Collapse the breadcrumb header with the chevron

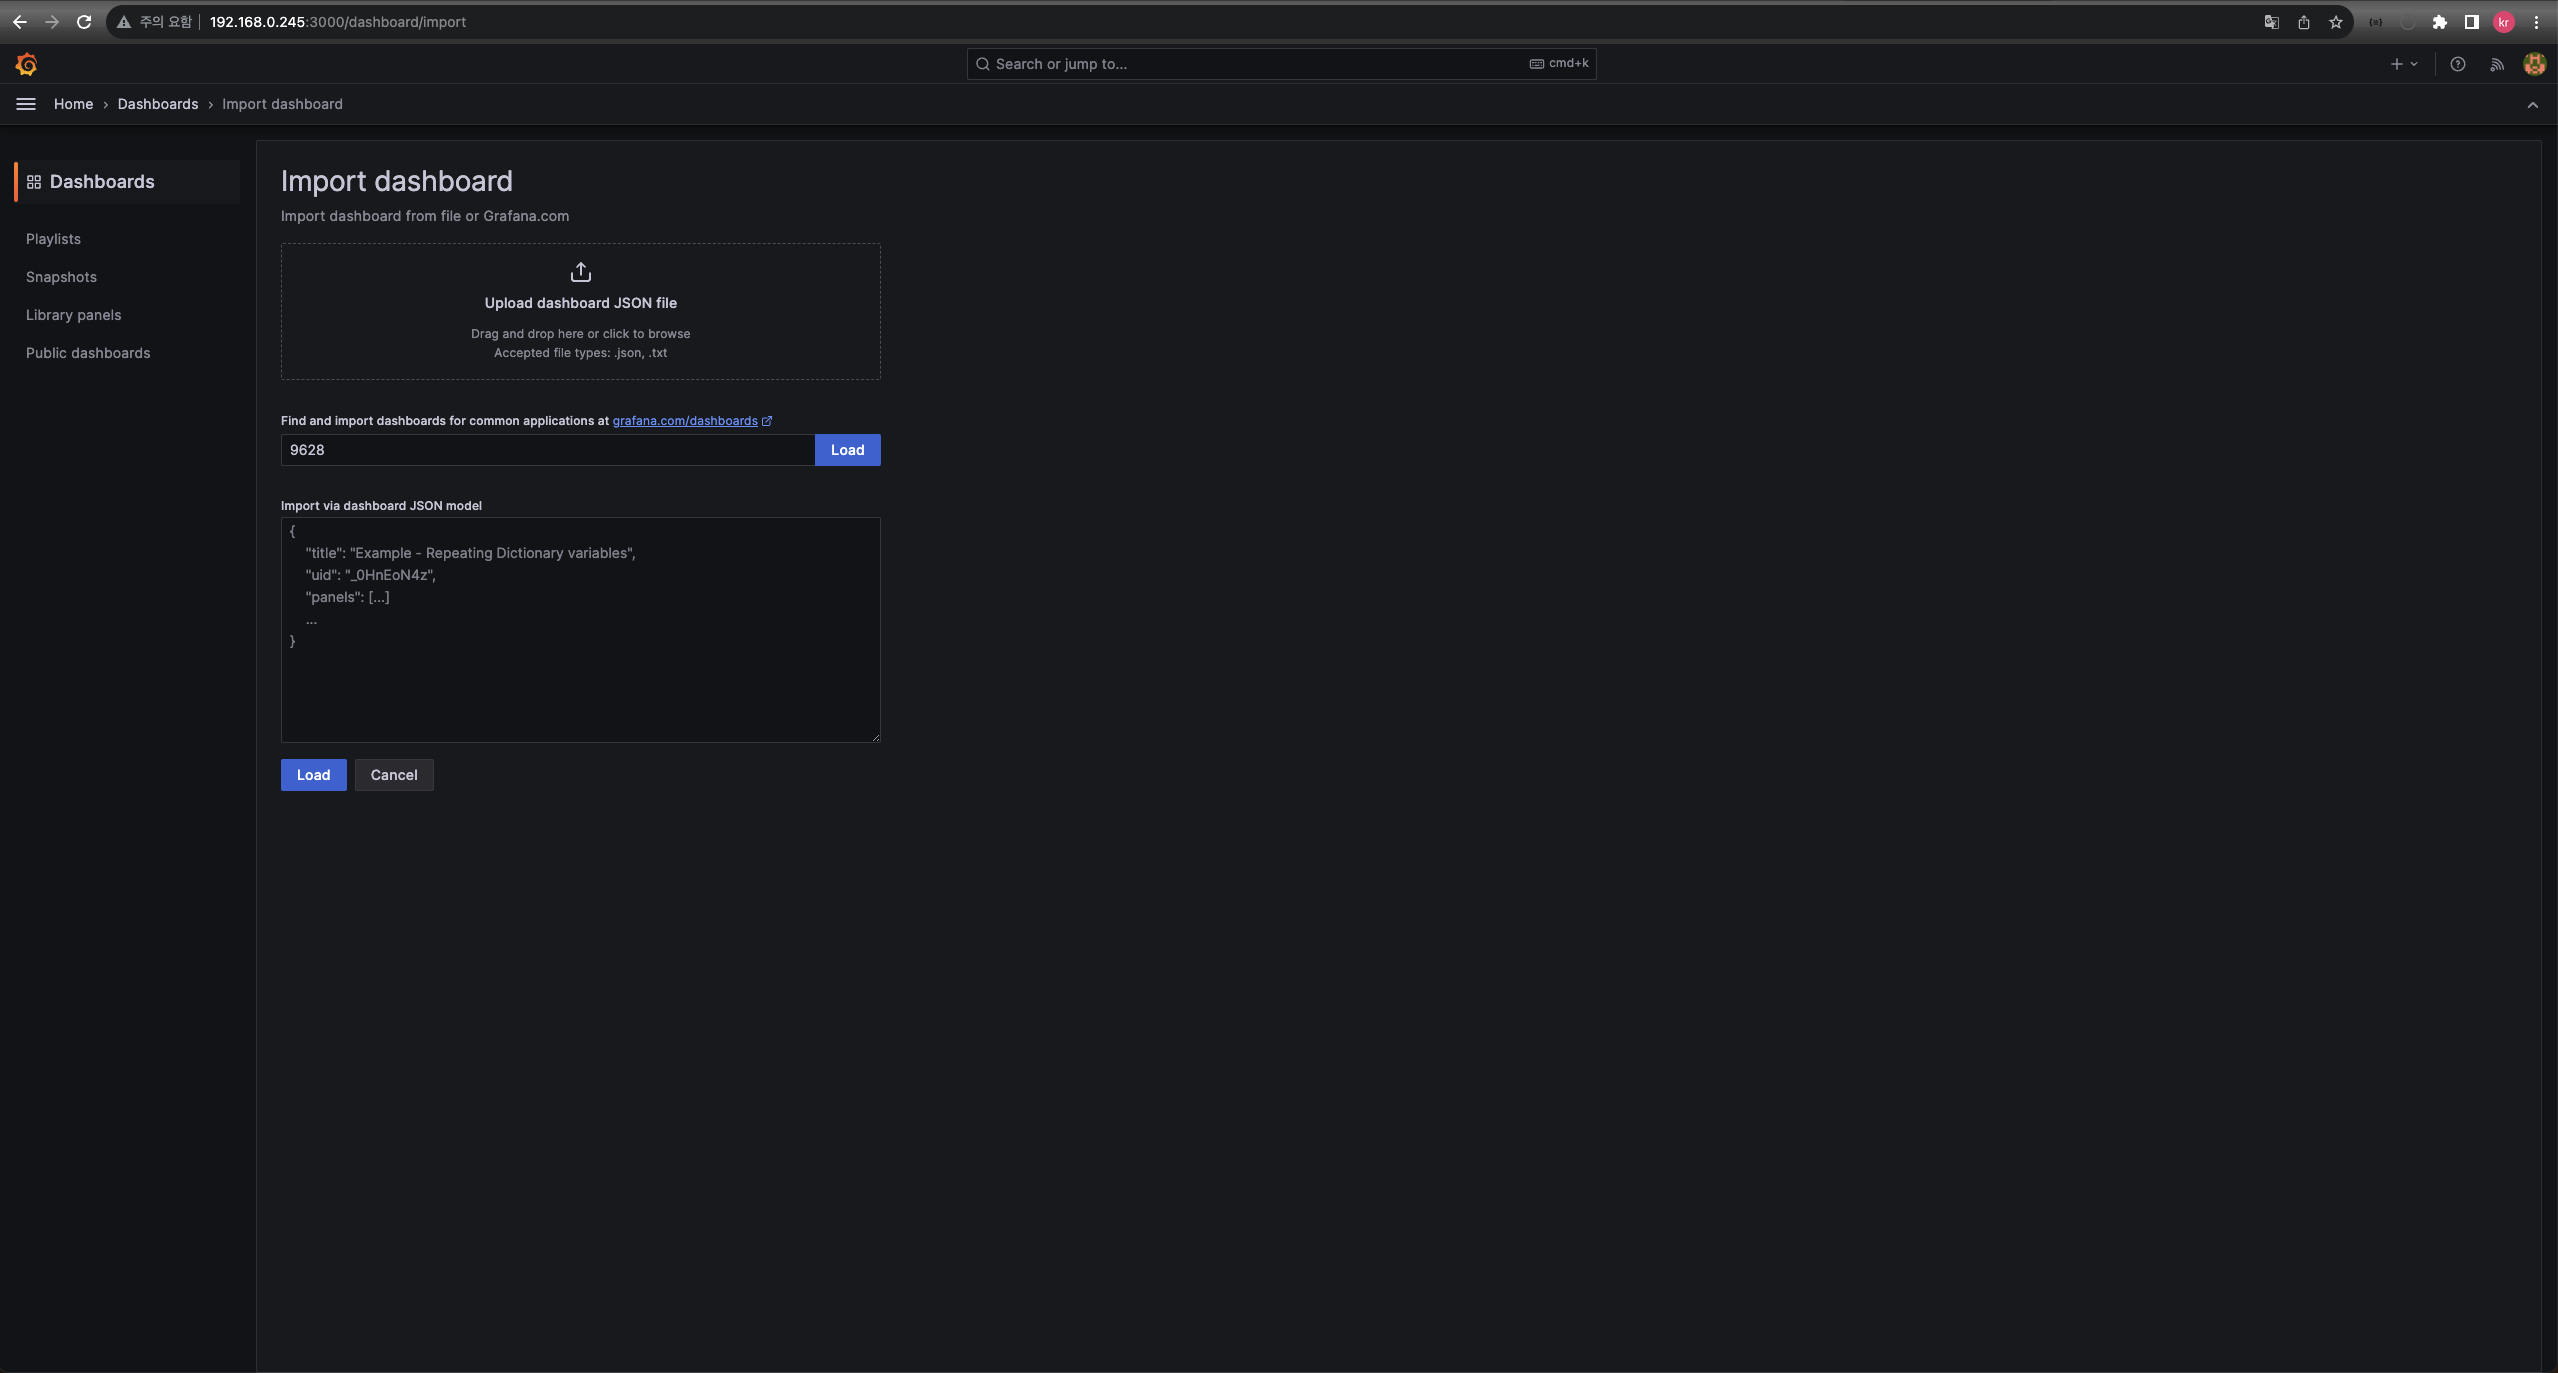tap(2533, 105)
